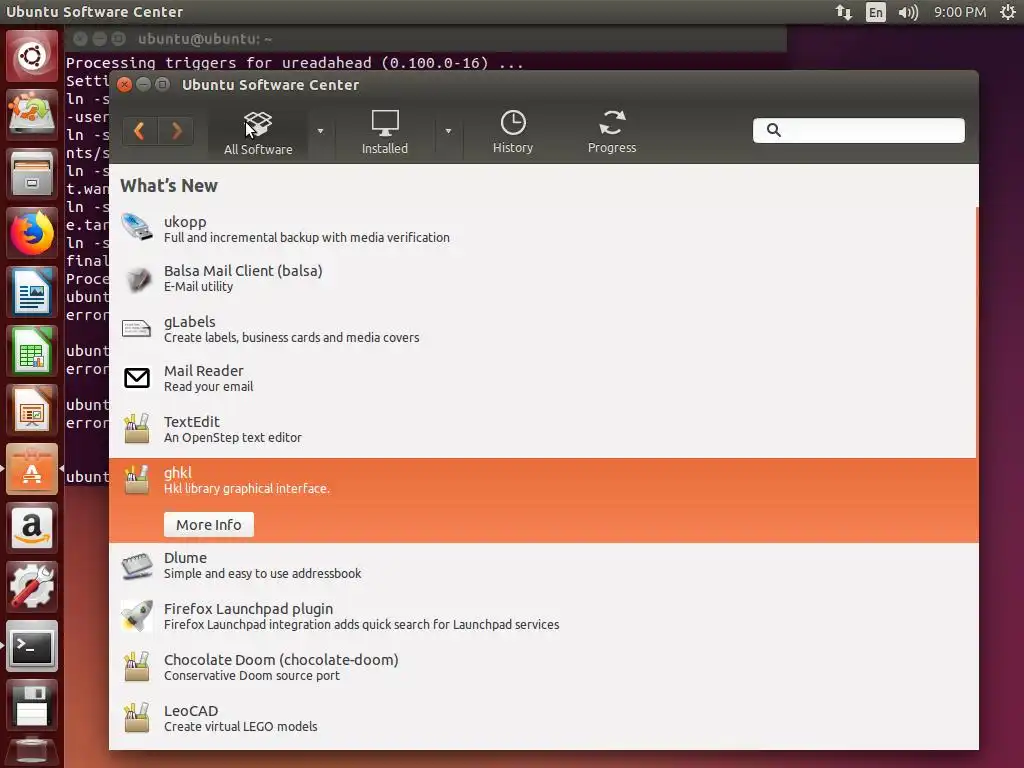Screen dimensions: 1024x768
Task: Open the Progress view
Action: pyautogui.click(x=612, y=133)
